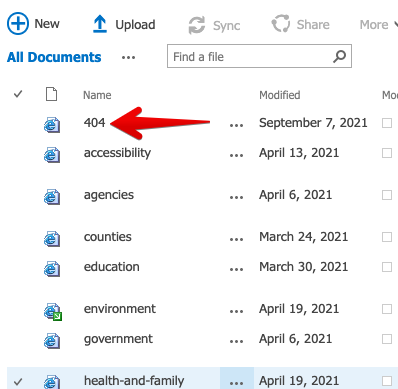The image size is (398, 389).
Task: Open the ellipsis menu for 404
Action: coord(236,126)
